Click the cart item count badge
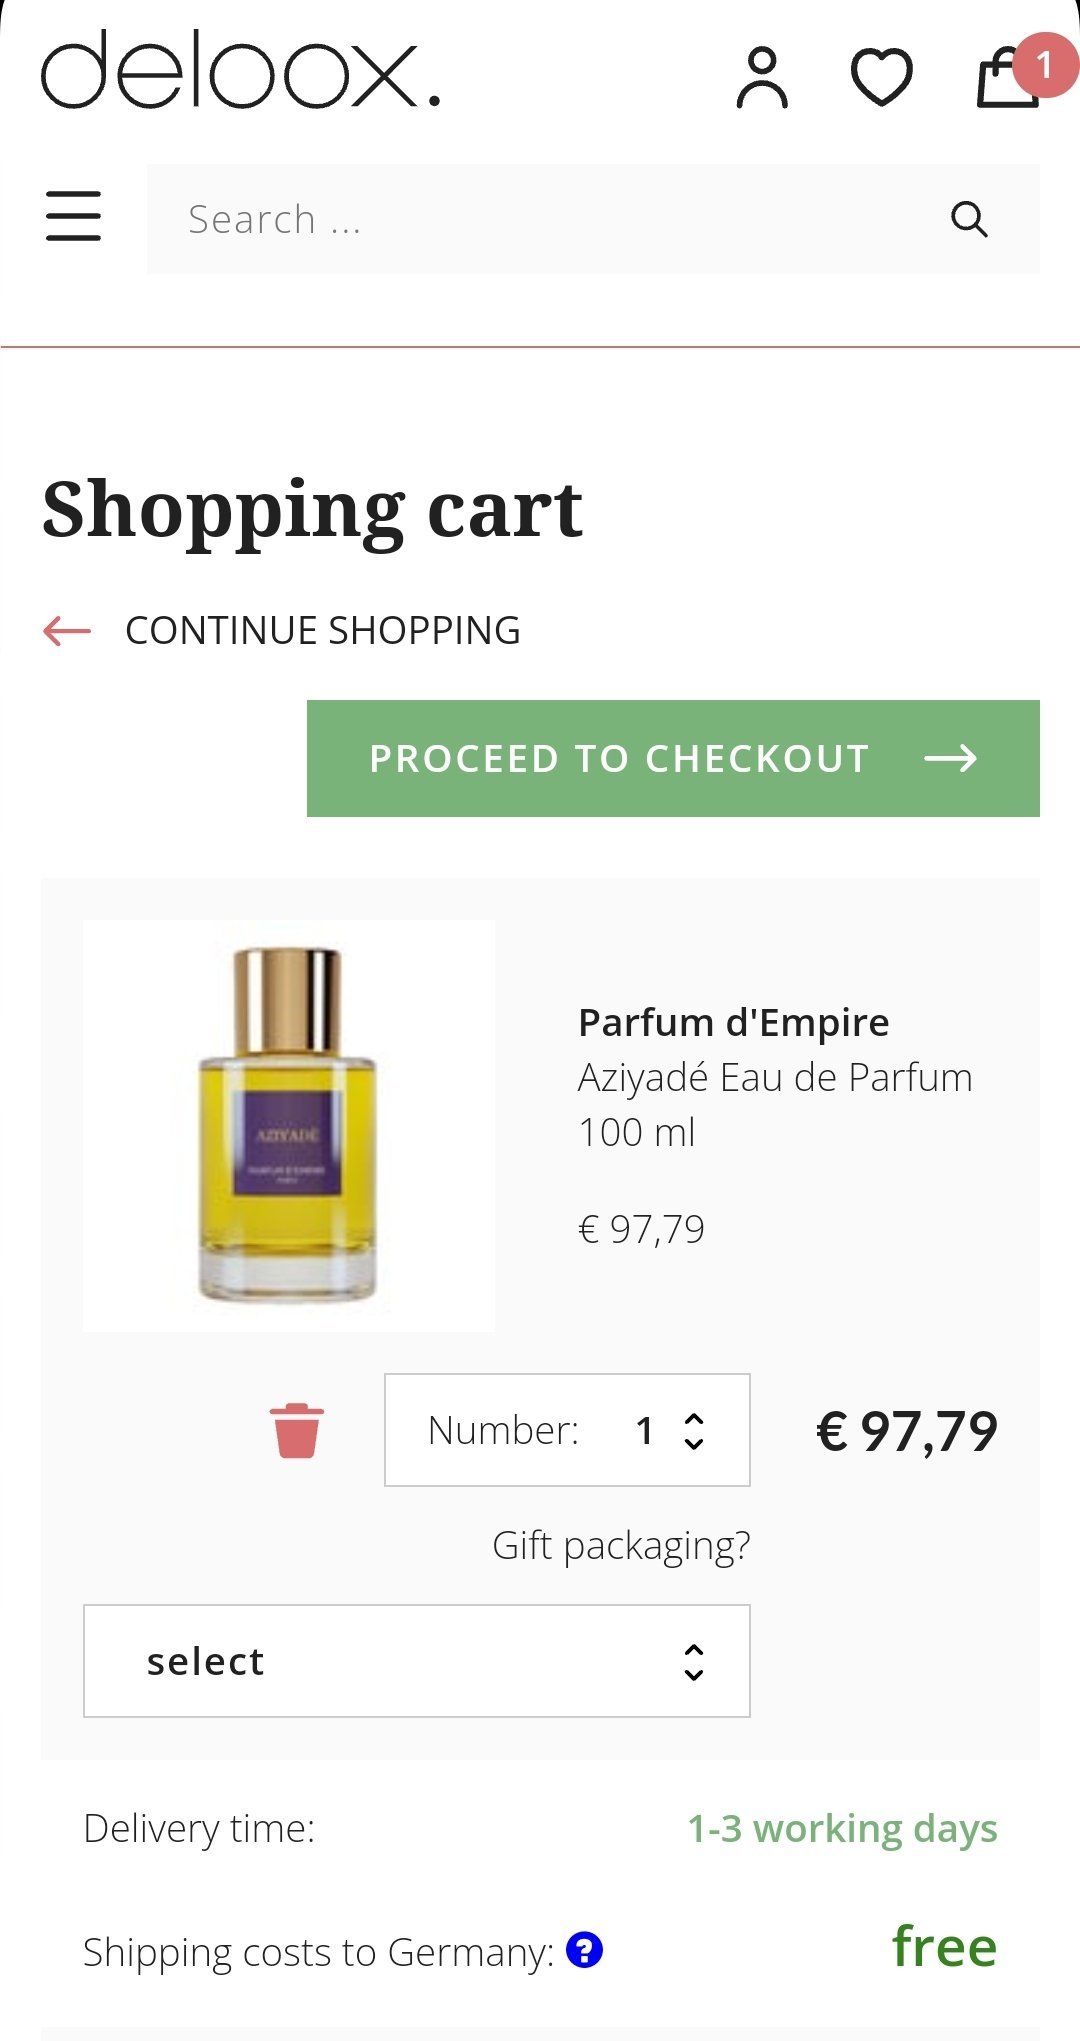1080x2041 pixels. (1044, 66)
